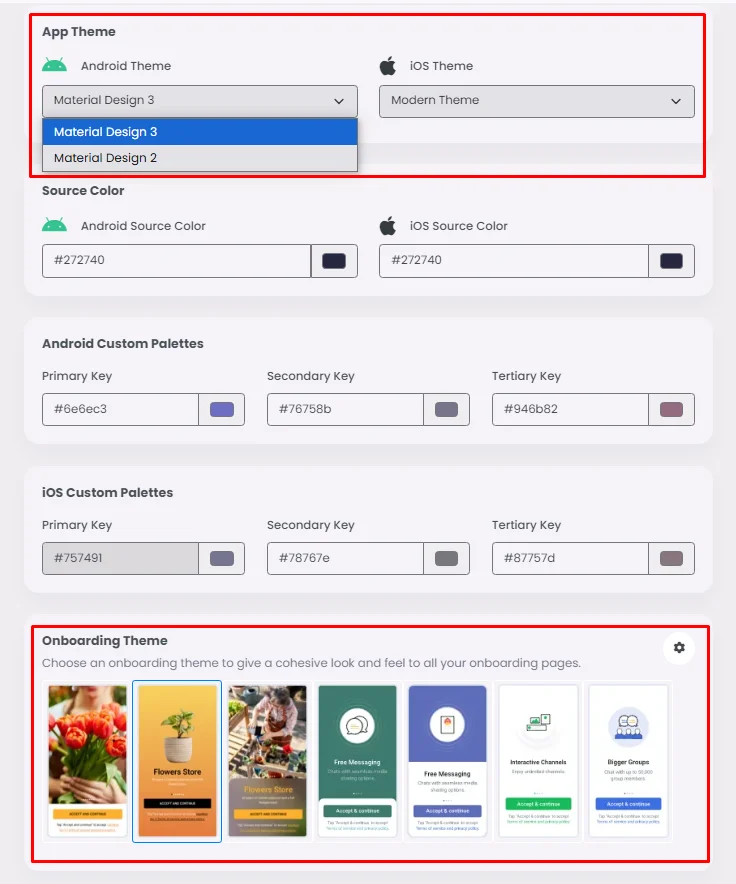Edit Android Secondary Key hex #76758b
The width and height of the screenshot is (736, 884).
click(x=345, y=409)
